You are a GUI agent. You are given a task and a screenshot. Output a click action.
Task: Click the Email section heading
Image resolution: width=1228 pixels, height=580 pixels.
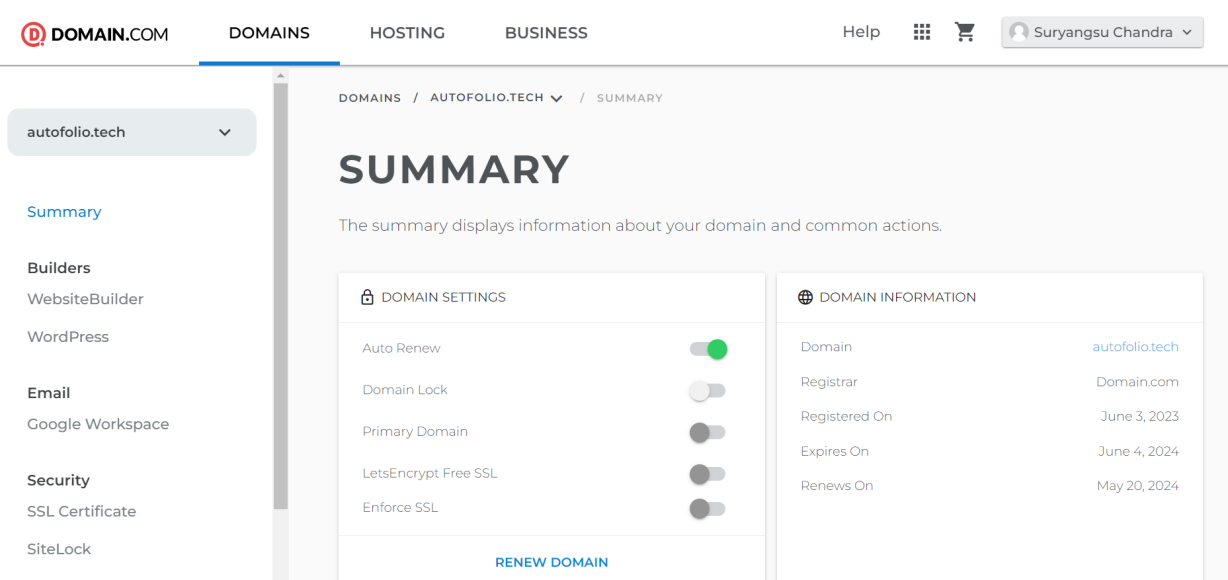pos(49,393)
